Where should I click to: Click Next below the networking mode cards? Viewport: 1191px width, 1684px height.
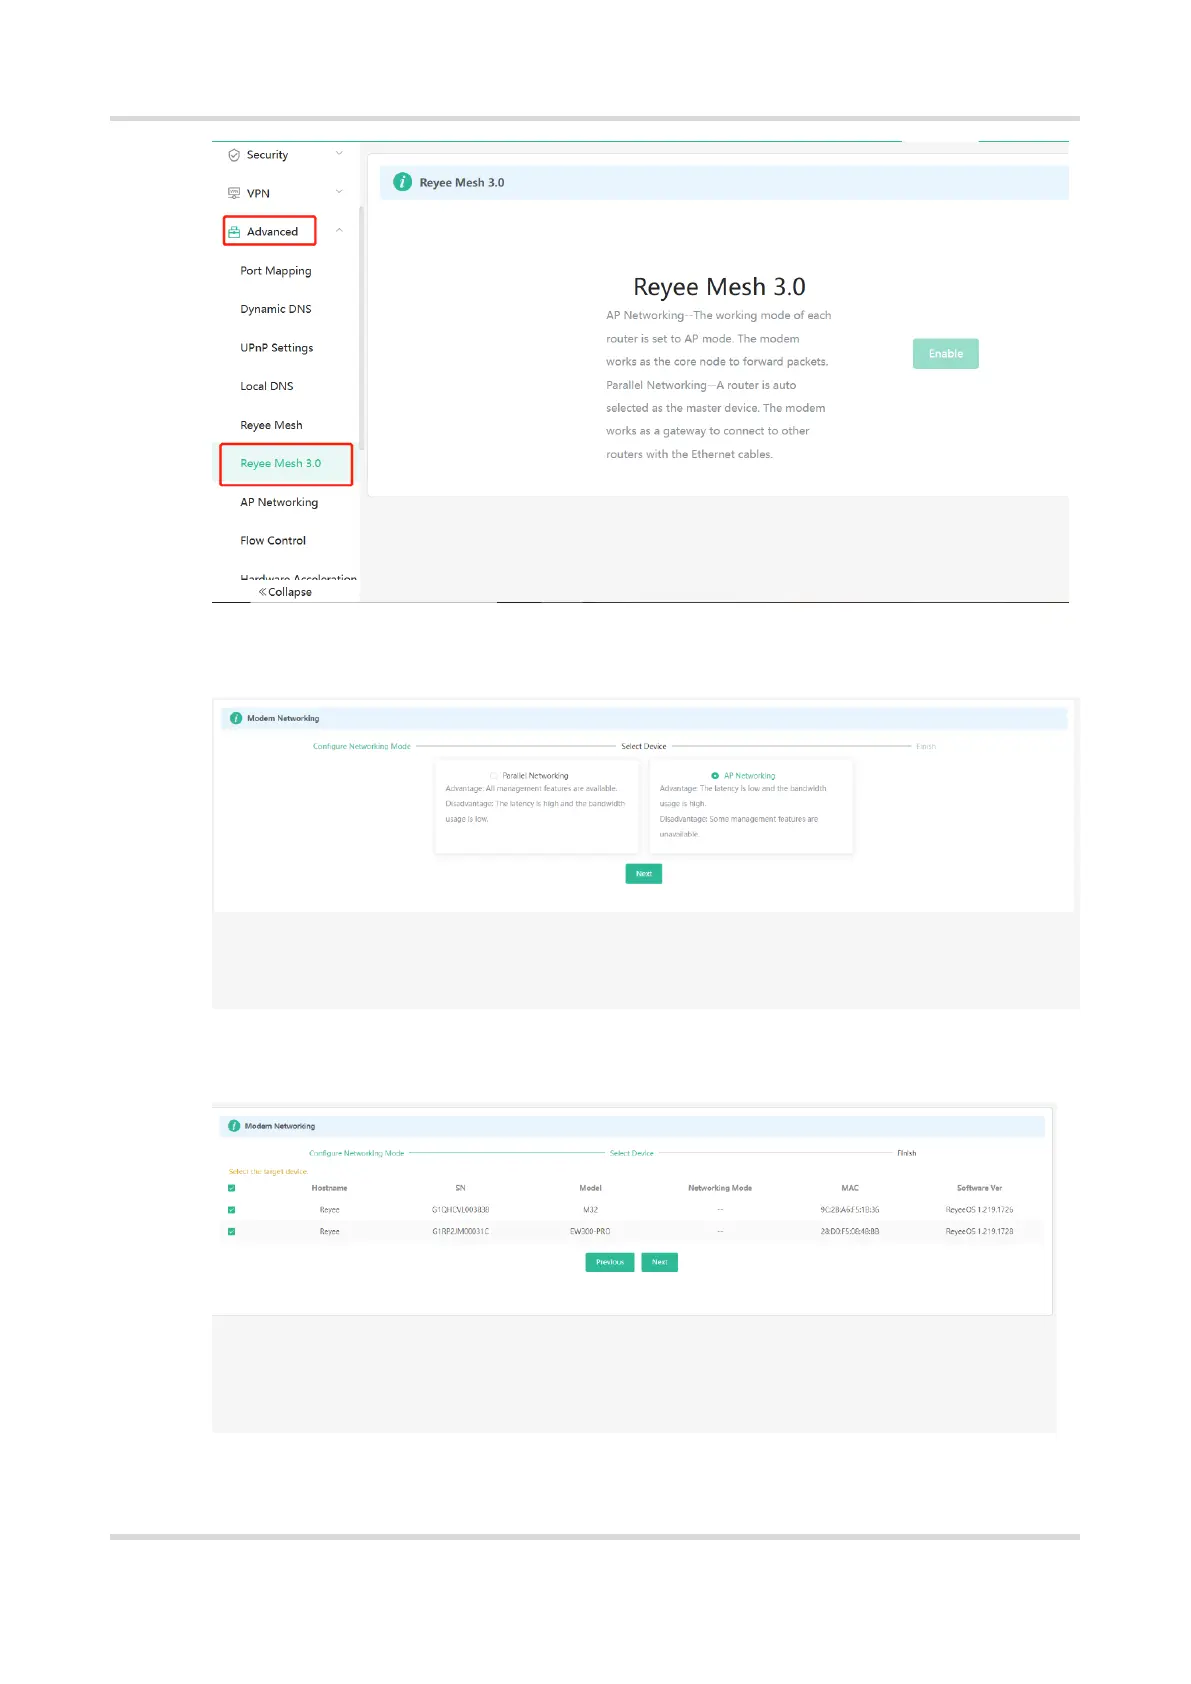click(644, 874)
